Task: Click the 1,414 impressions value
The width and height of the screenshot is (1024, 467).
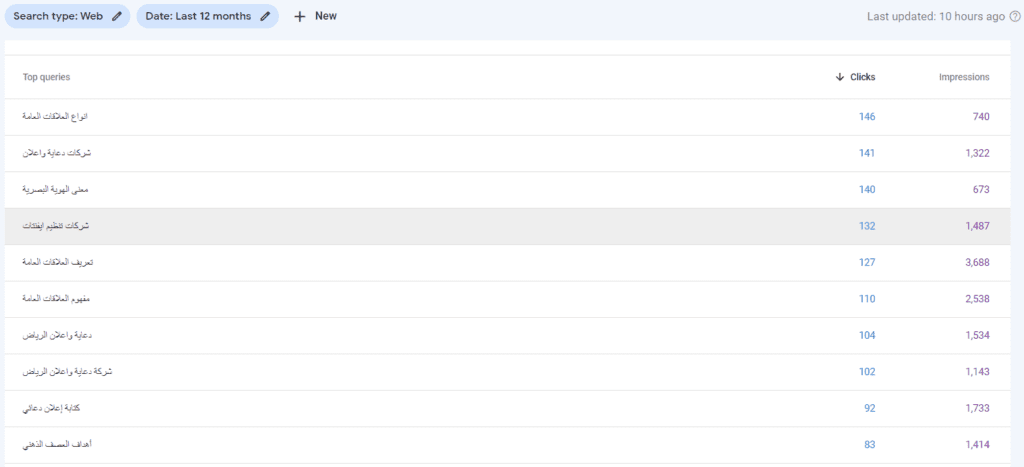Action: (978, 445)
